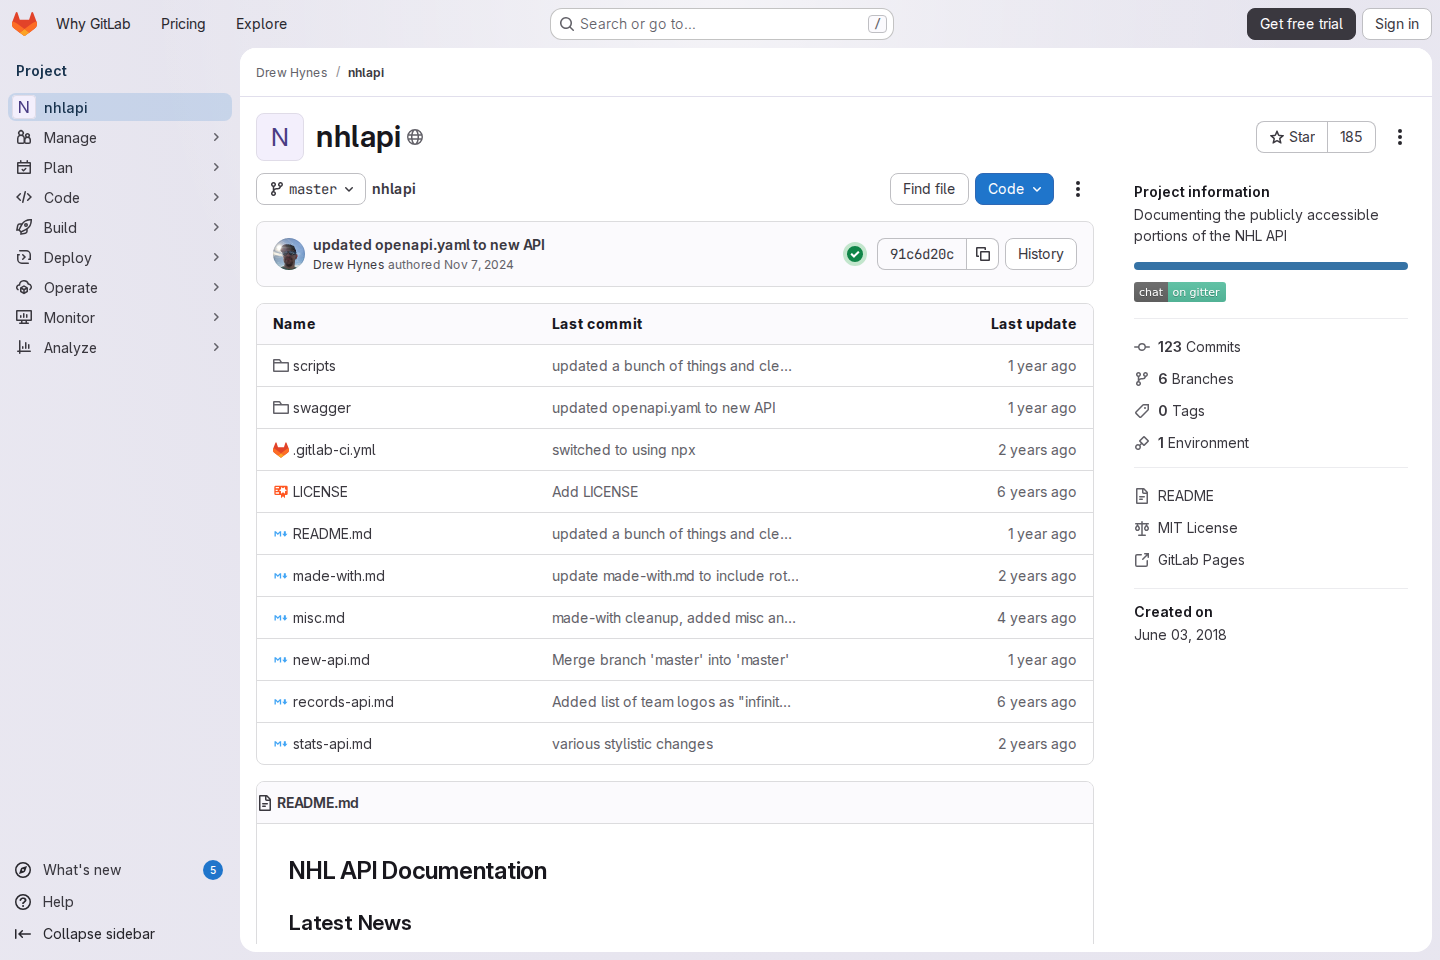Go to the Explore menu item
1440x960 pixels.
261,23
